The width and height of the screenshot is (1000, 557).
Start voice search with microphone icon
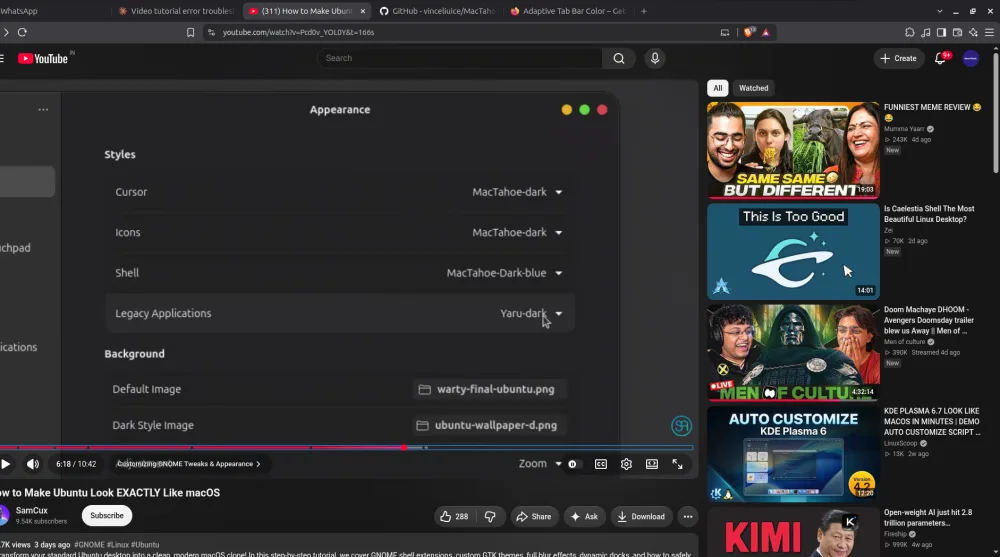(x=654, y=58)
